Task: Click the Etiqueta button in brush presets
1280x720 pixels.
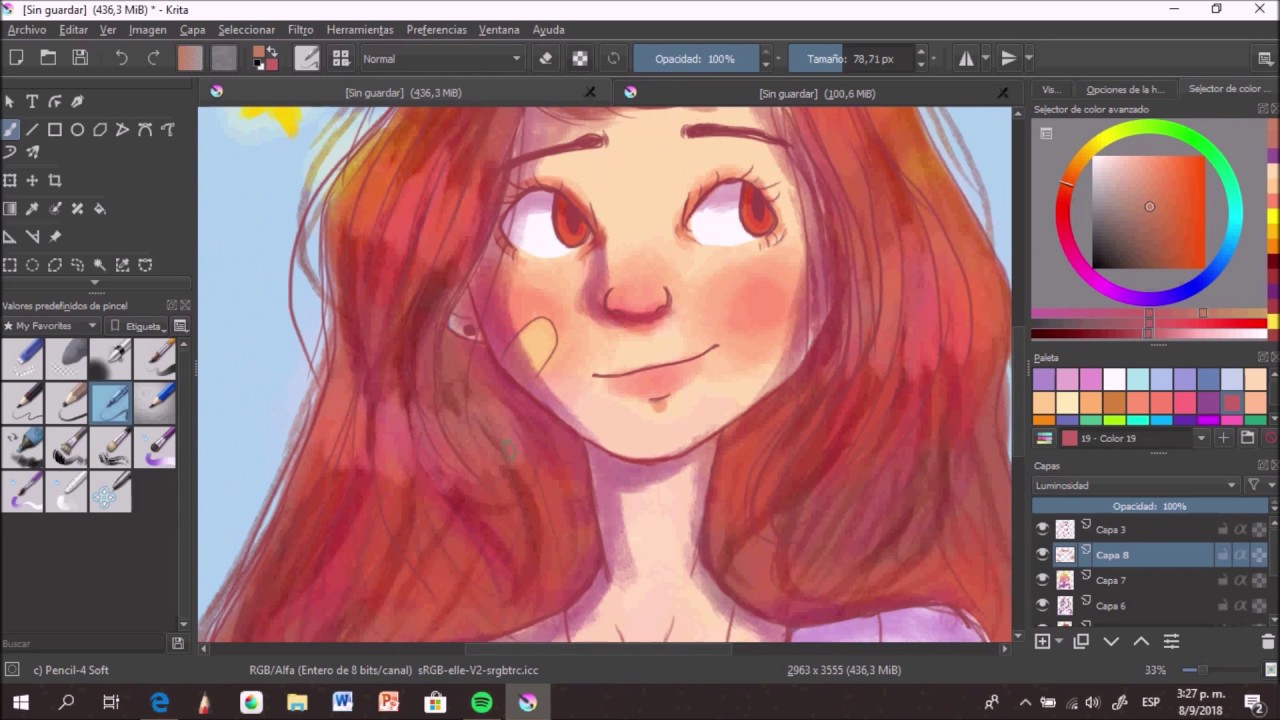Action: pos(137,326)
